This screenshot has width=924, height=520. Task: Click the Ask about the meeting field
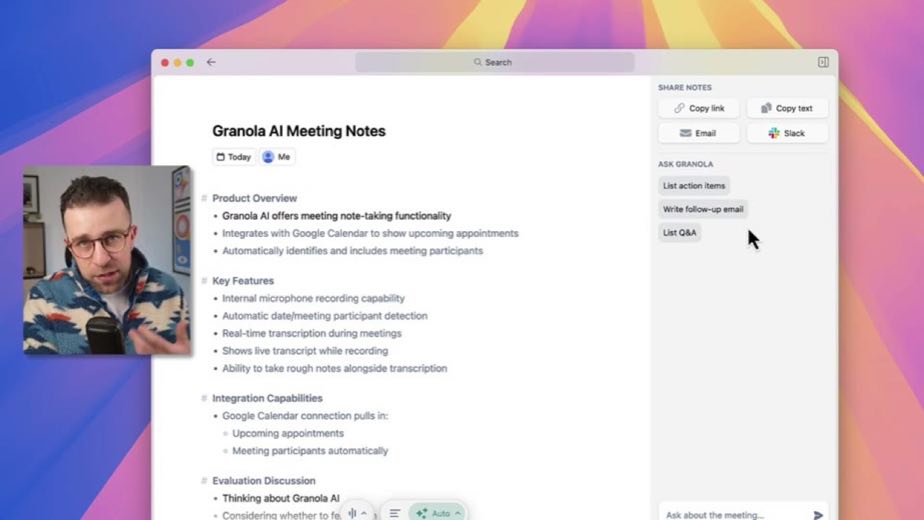[734, 514]
